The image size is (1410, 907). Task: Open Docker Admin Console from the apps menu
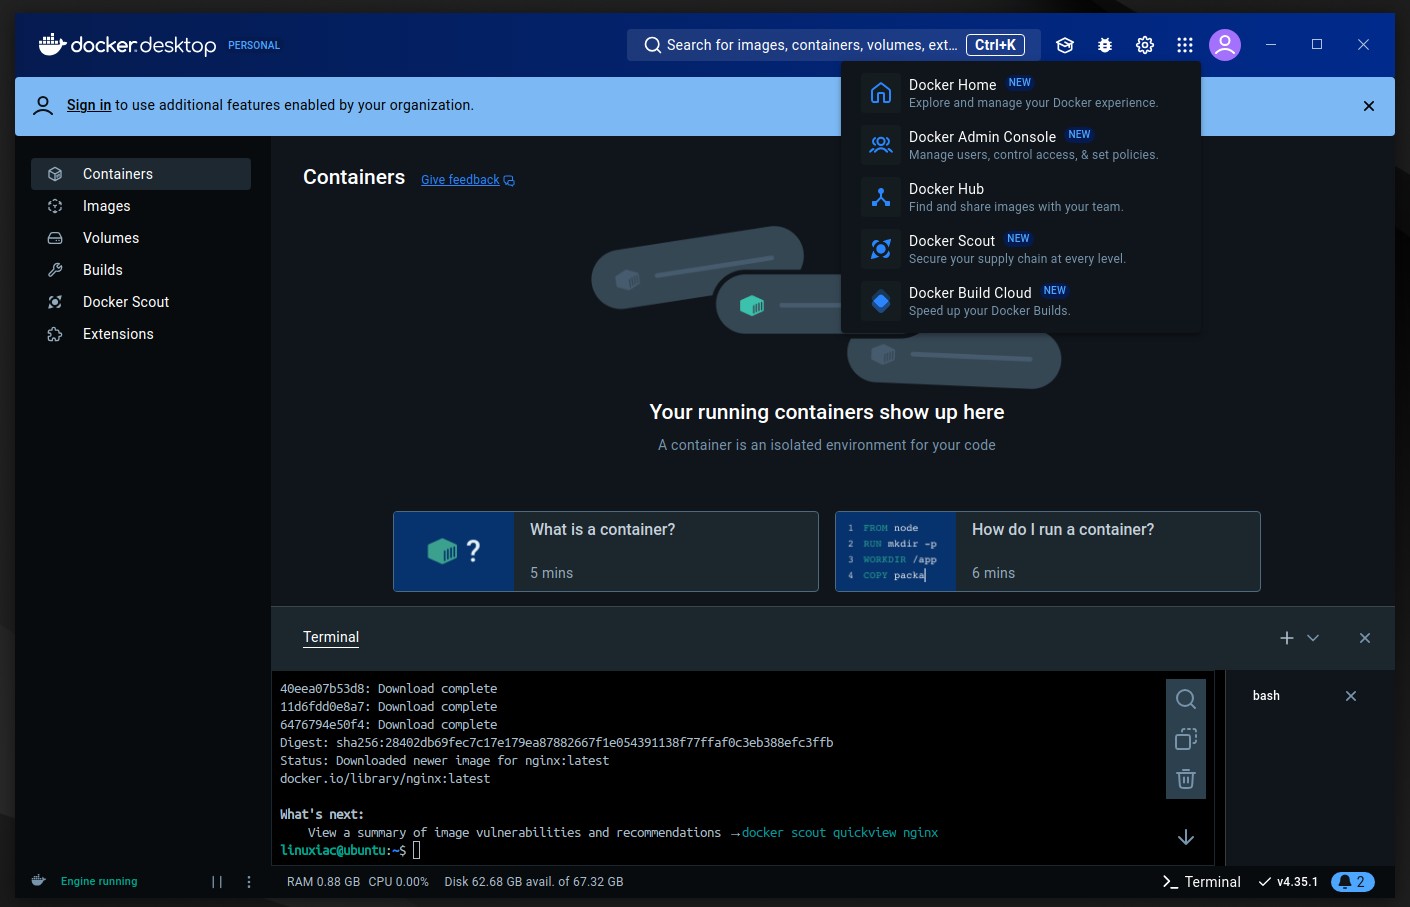tap(1021, 145)
